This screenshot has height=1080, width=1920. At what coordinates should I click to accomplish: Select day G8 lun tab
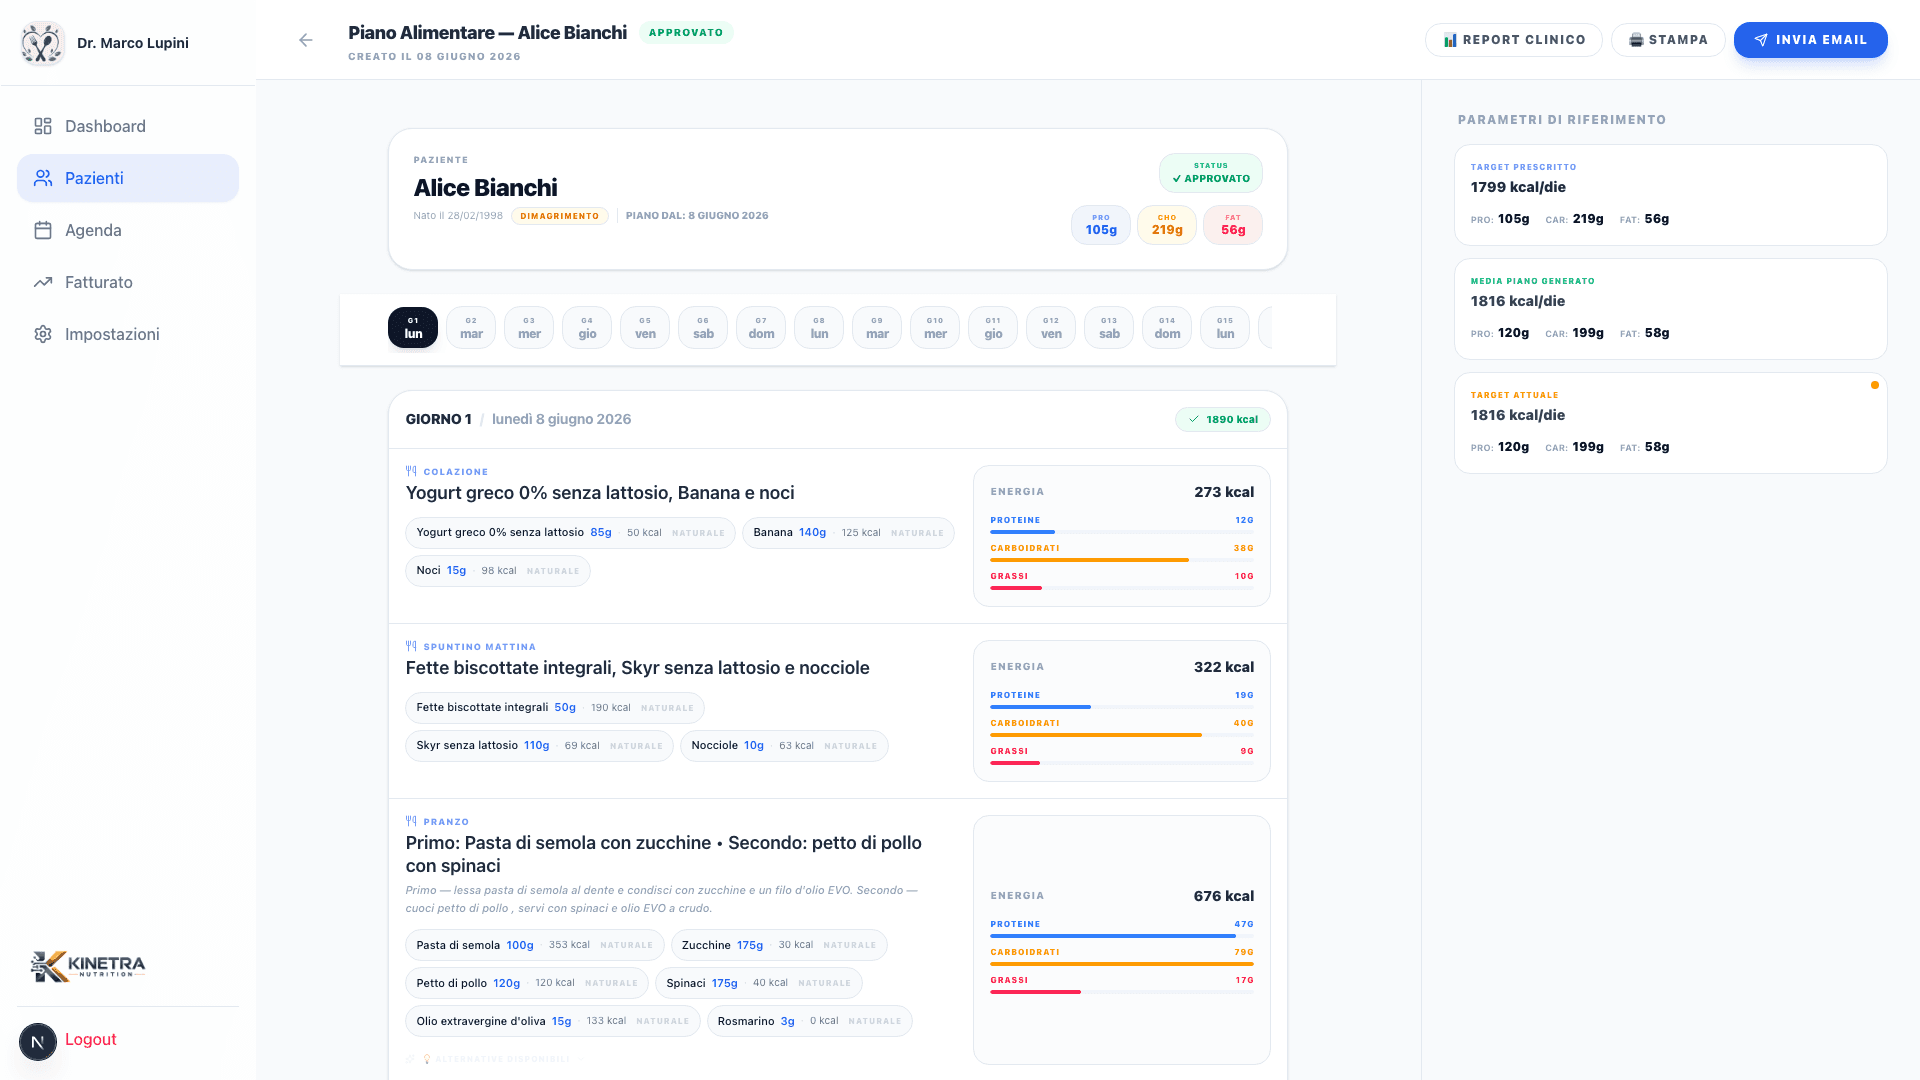point(819,328)
